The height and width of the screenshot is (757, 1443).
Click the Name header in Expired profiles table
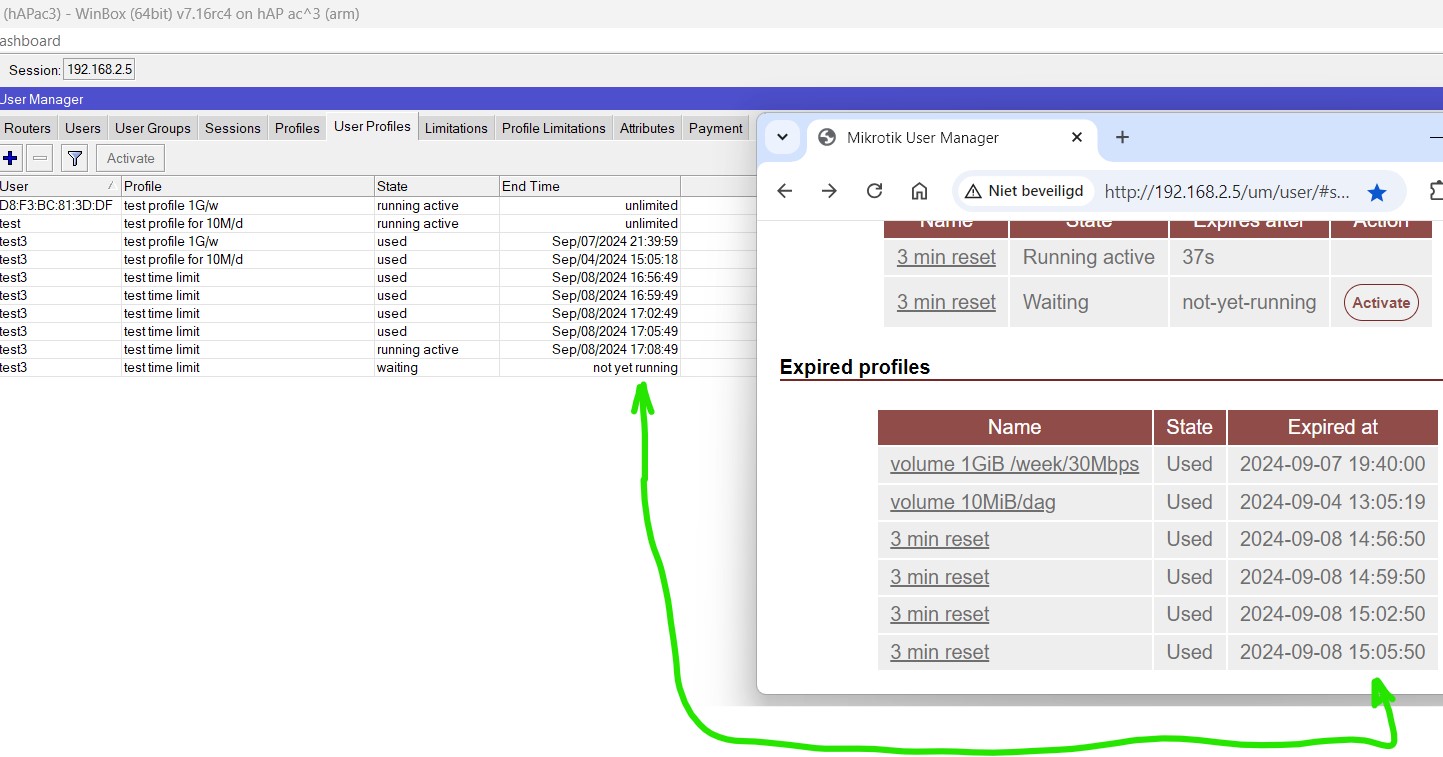tap(1014, 427)
